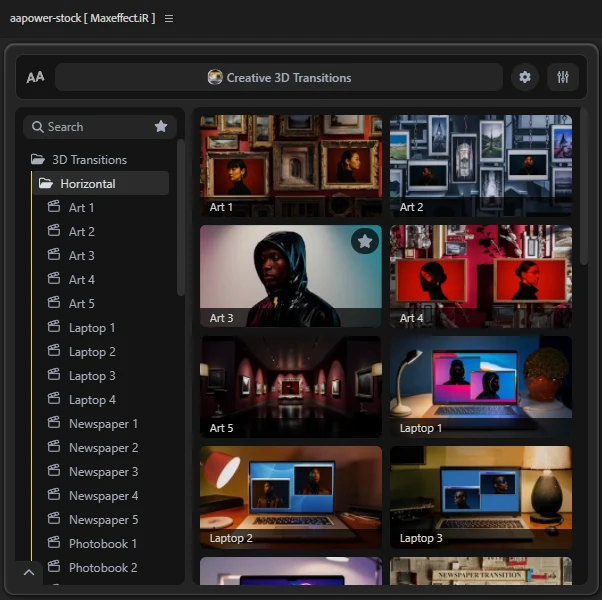This screenshot has height=600, width=602.
Task: Open the Art 1 thumbnail
Action: click(x=291, y=166)
